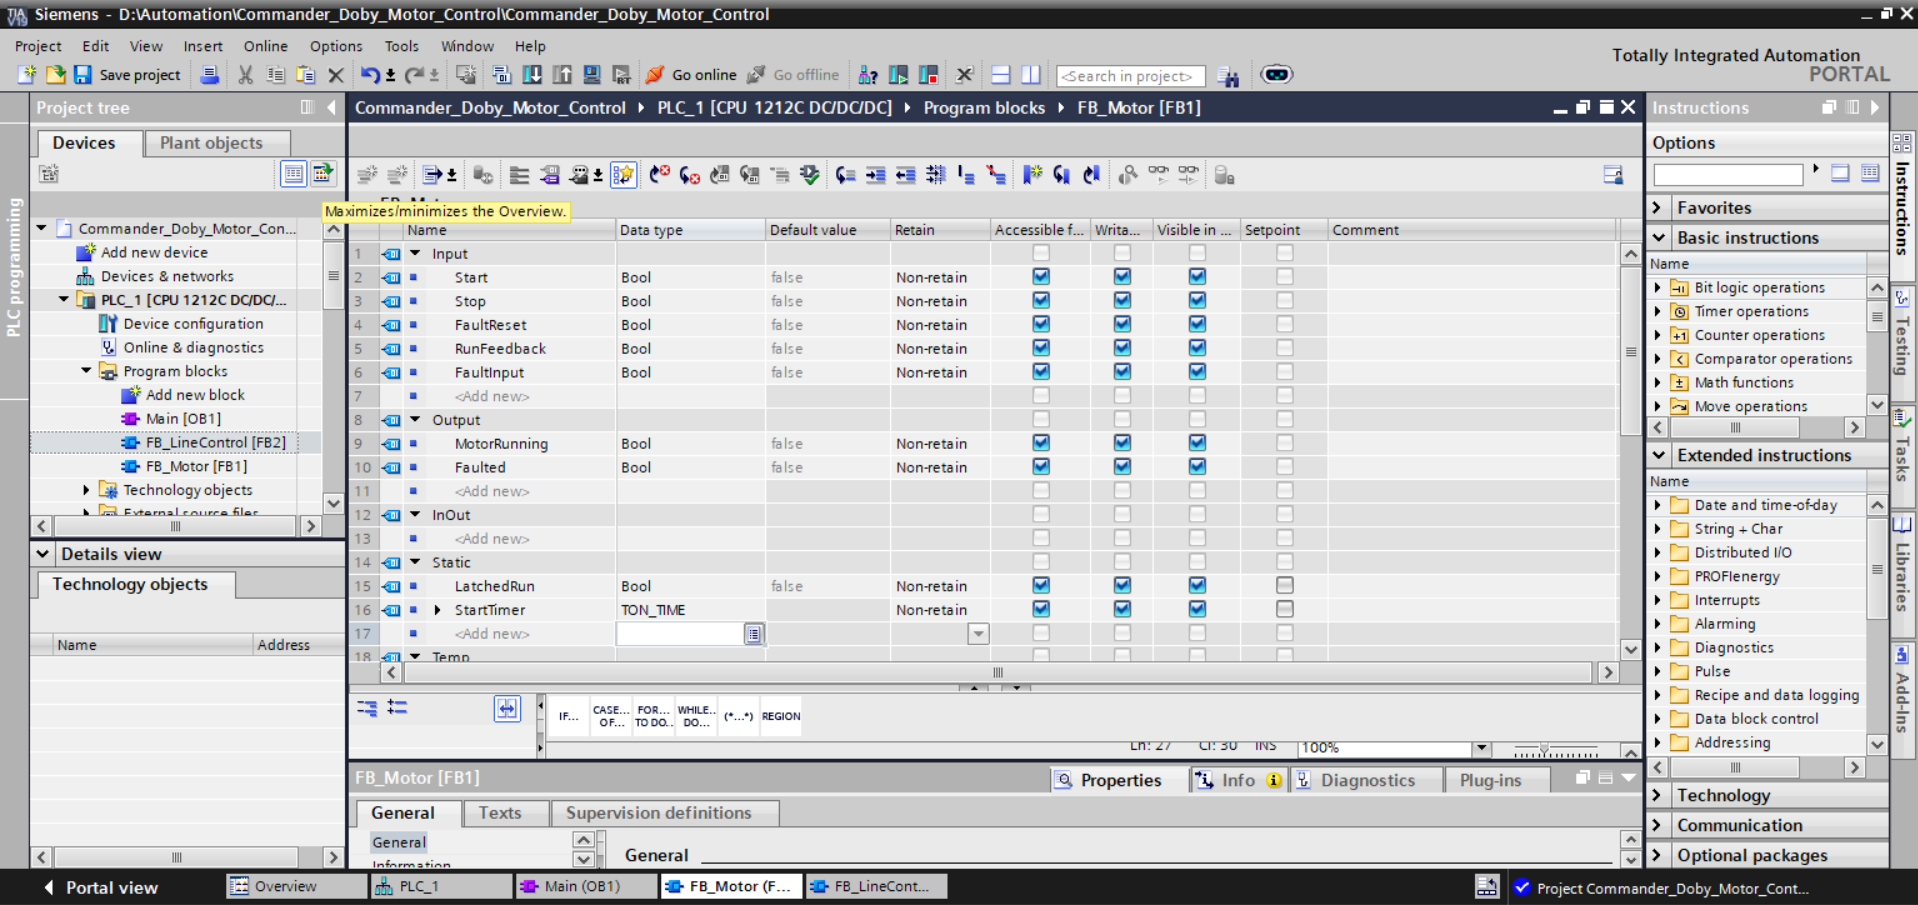Uncheck Accessible for FaultInput

(1041, 372)
